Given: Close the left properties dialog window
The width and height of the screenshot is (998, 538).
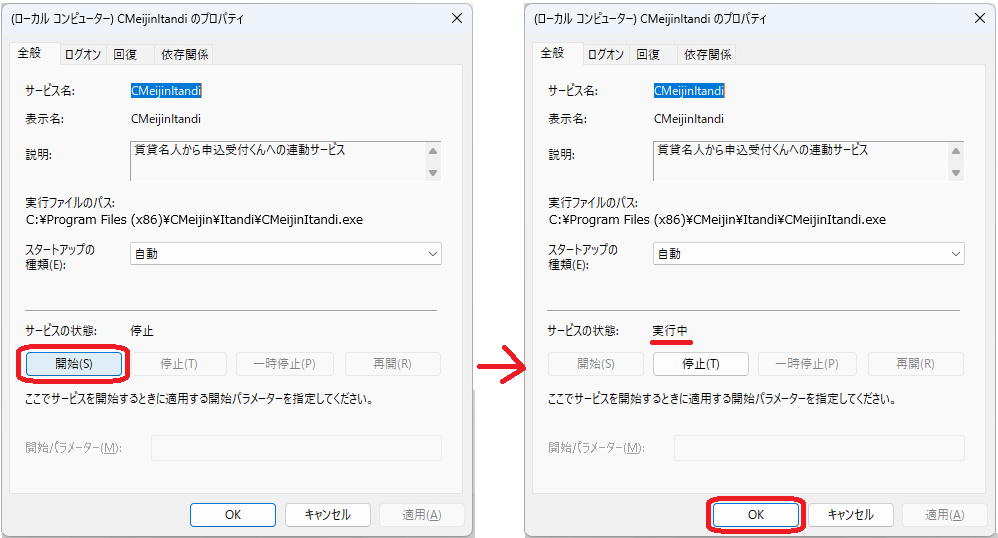Looking at the screenshot, I should tap(457, 18).
